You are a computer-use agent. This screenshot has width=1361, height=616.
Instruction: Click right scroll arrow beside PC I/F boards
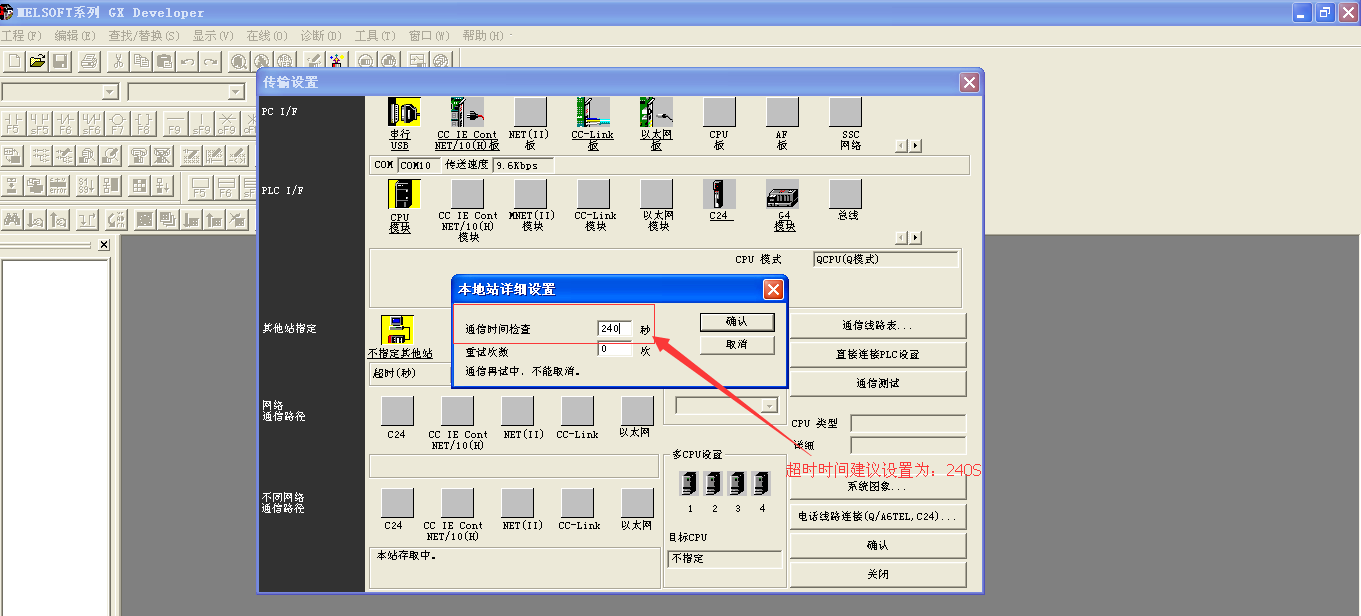(x=916, y=144)
